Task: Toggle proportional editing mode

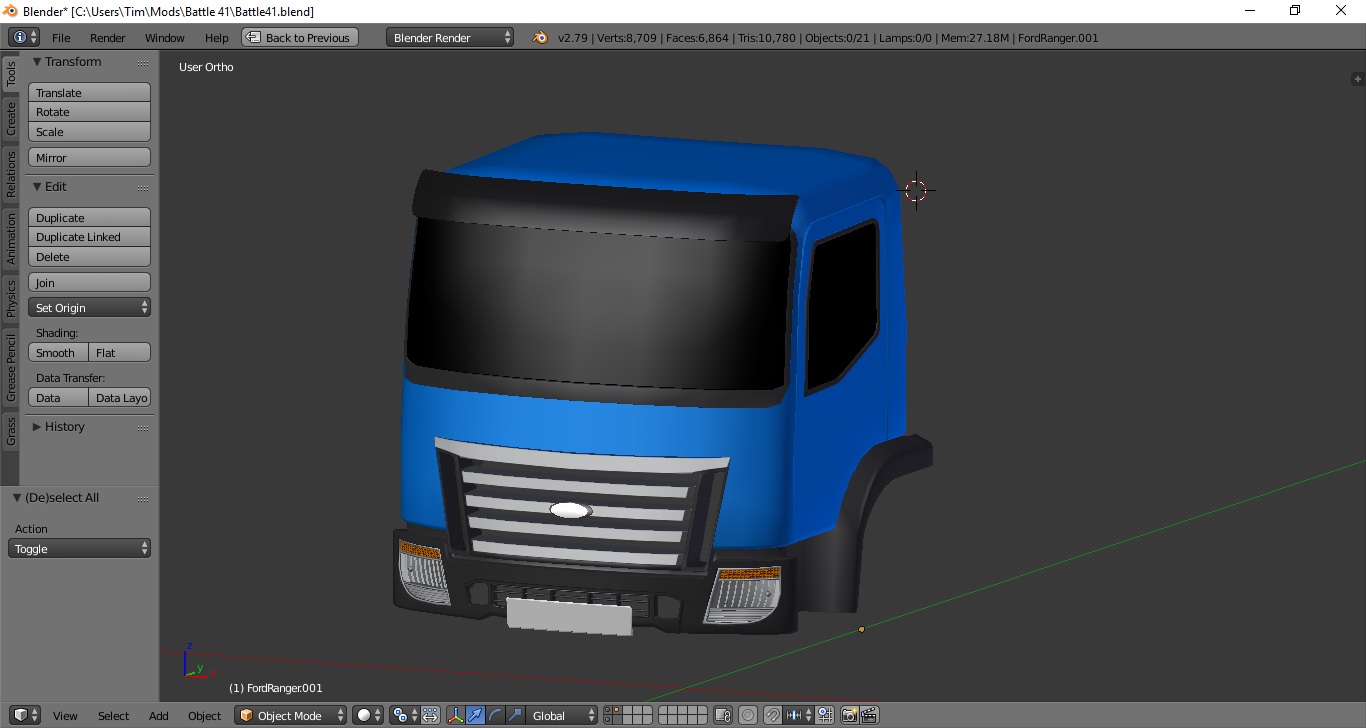Action: pyautogui.click(x=747, y=715)
